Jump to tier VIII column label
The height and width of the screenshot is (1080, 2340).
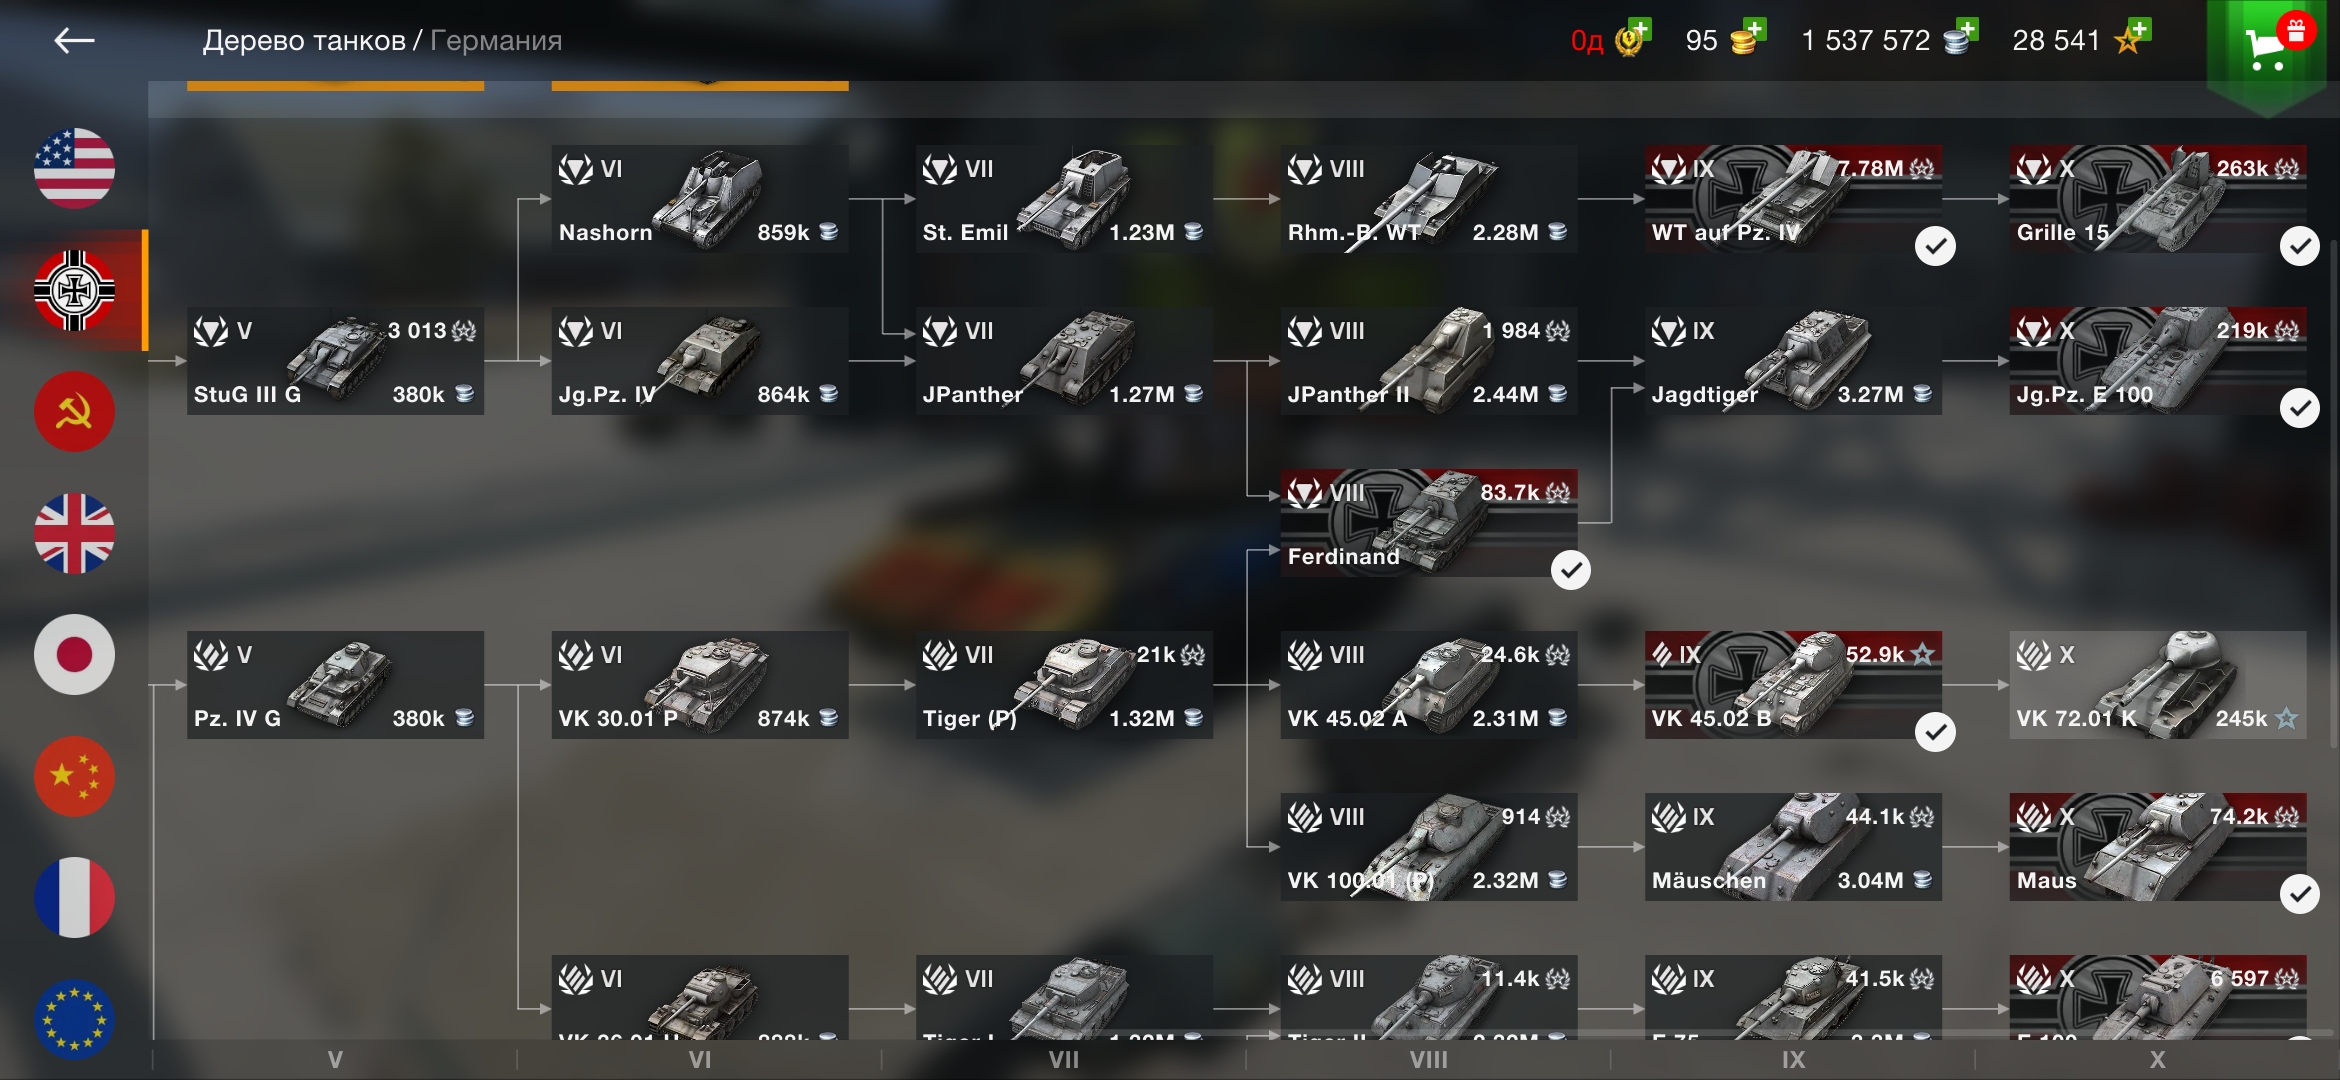(1428, 1060)
